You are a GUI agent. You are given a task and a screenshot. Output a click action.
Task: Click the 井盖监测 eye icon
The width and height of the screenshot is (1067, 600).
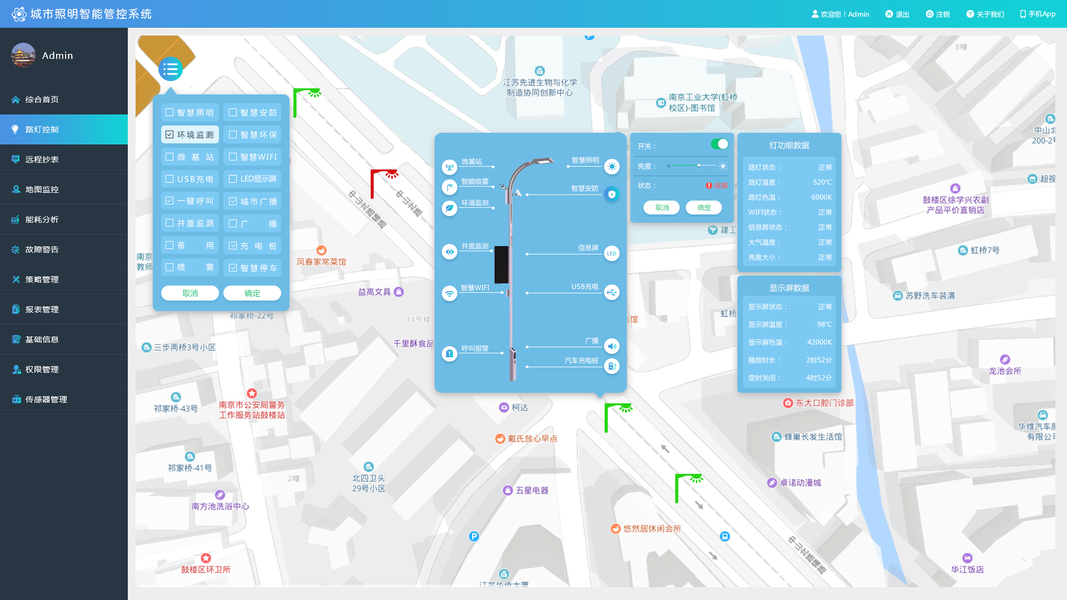point(449,252)
